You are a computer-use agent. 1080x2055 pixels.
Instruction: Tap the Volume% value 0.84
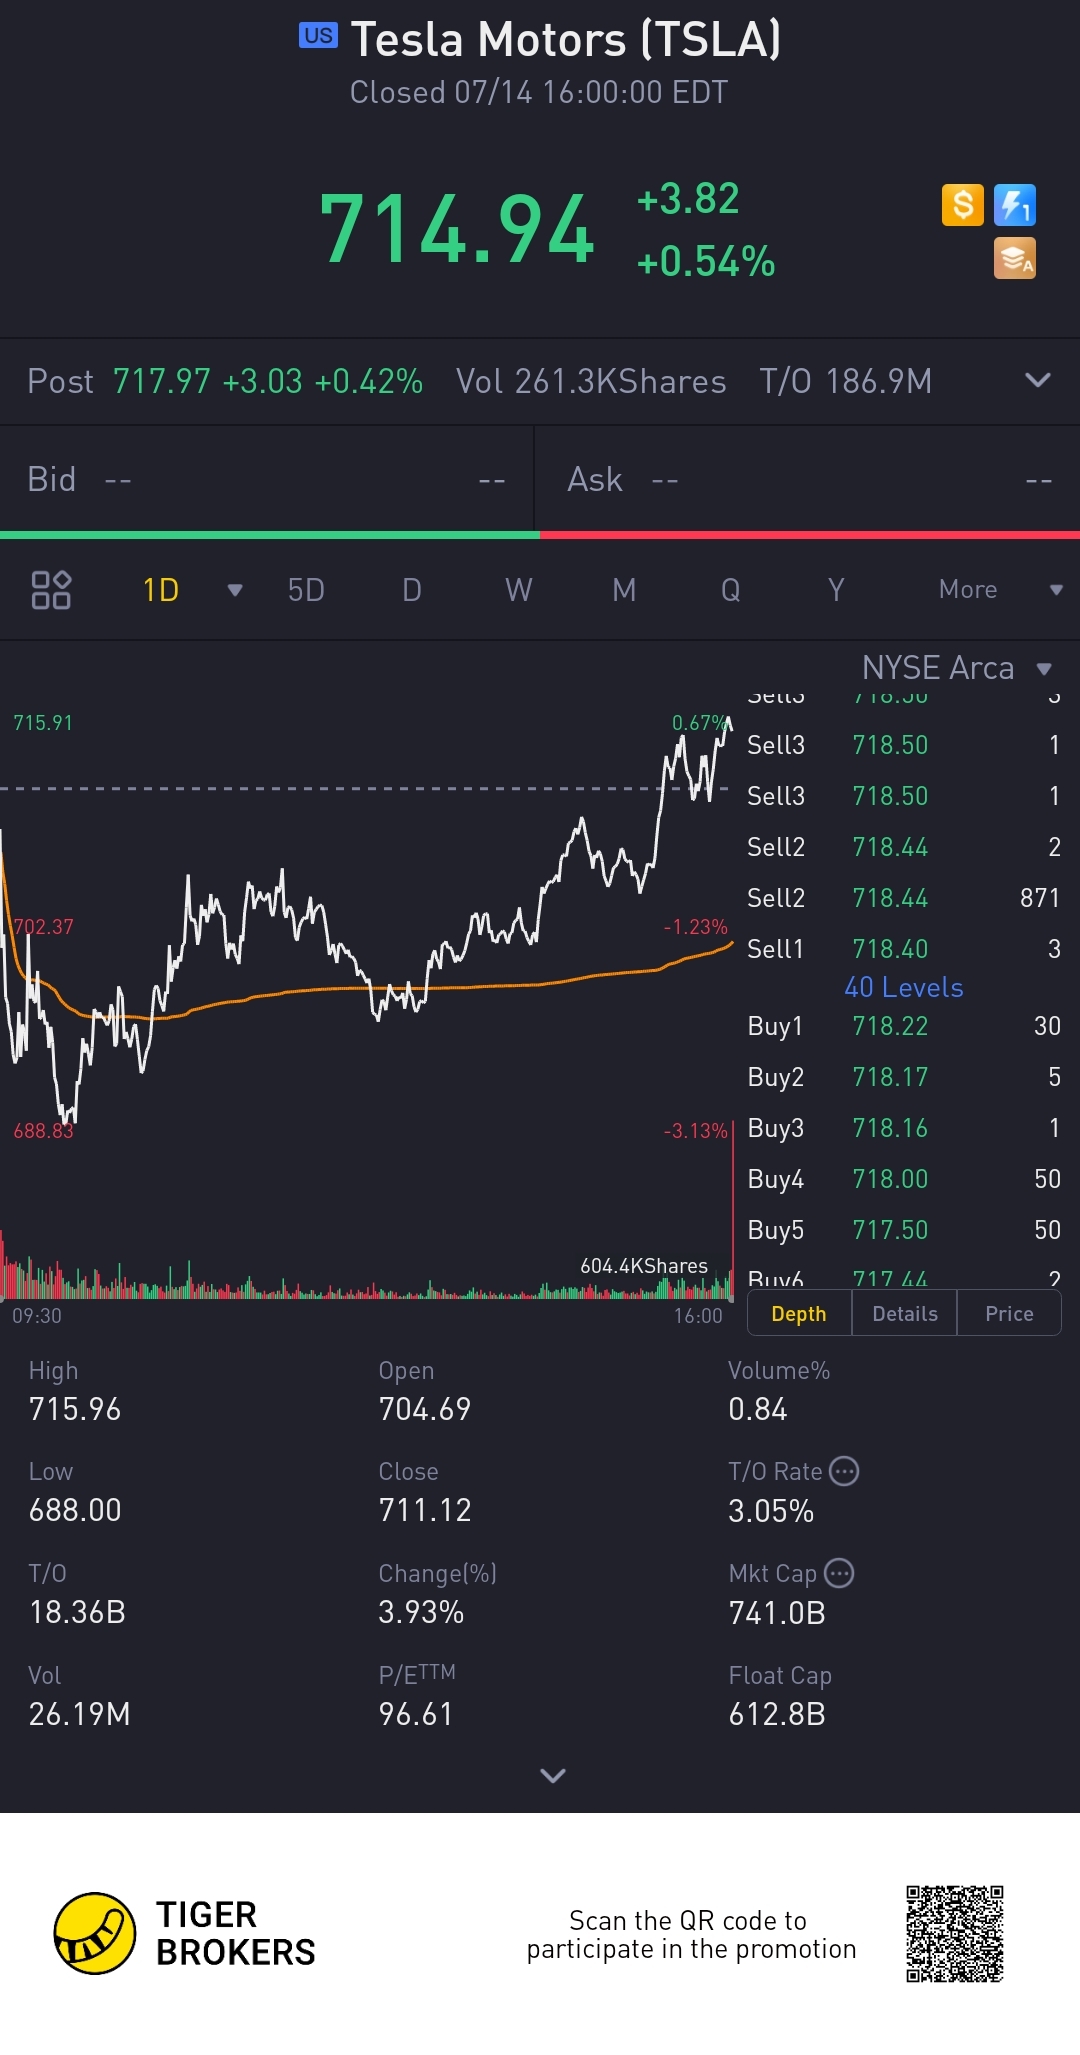pos(758,1409)
